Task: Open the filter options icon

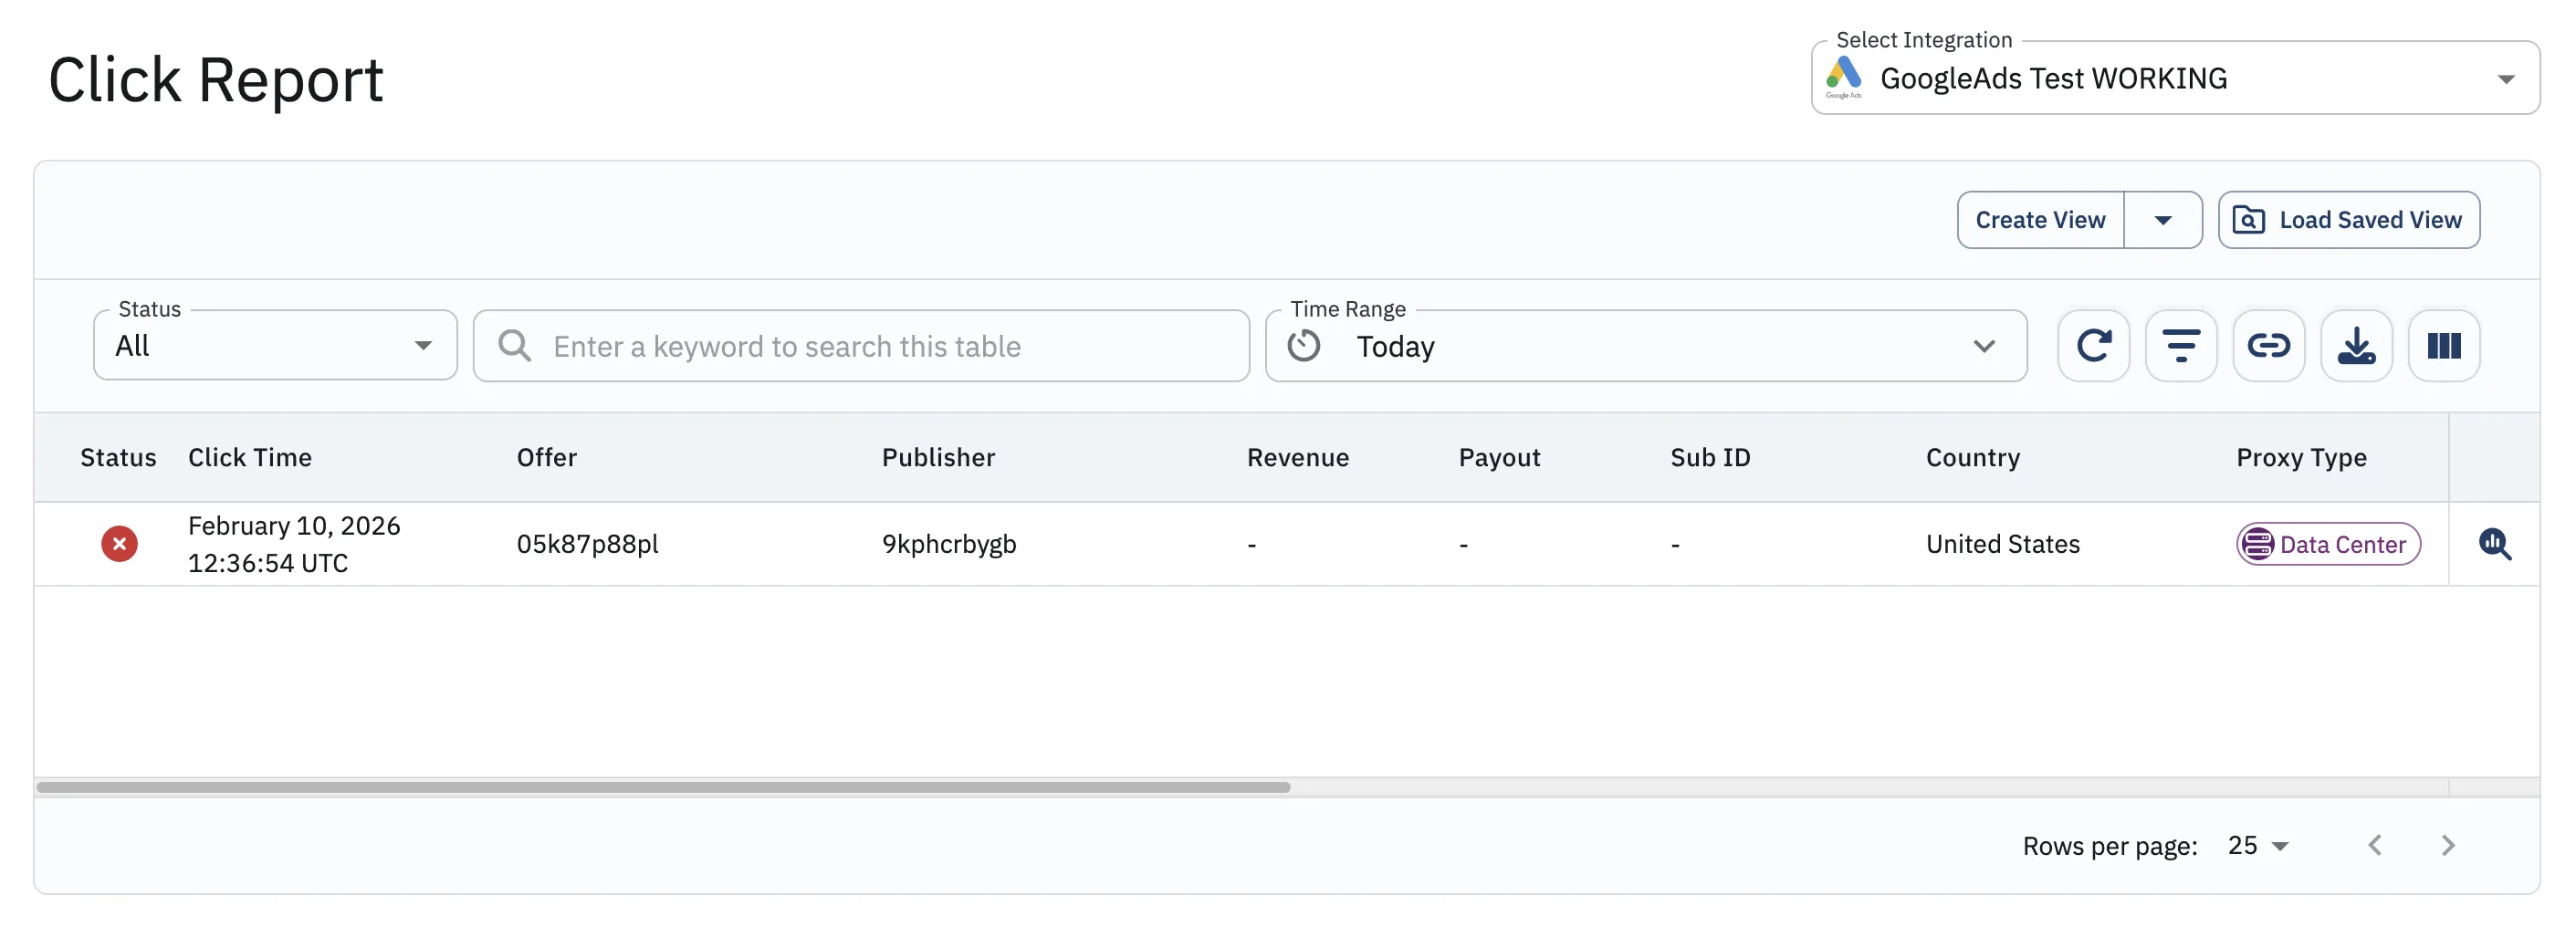Action: click(x=2180, y=346)
